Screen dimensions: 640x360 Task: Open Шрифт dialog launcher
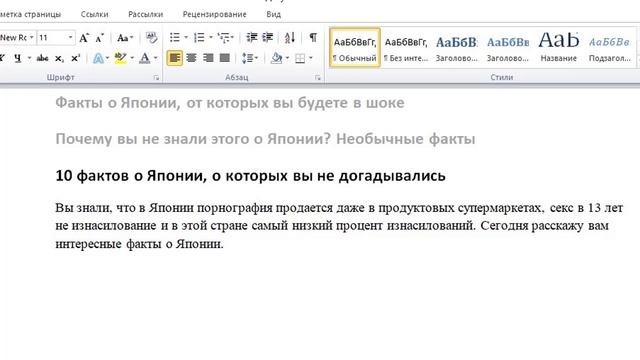click(x=156, y=78)
